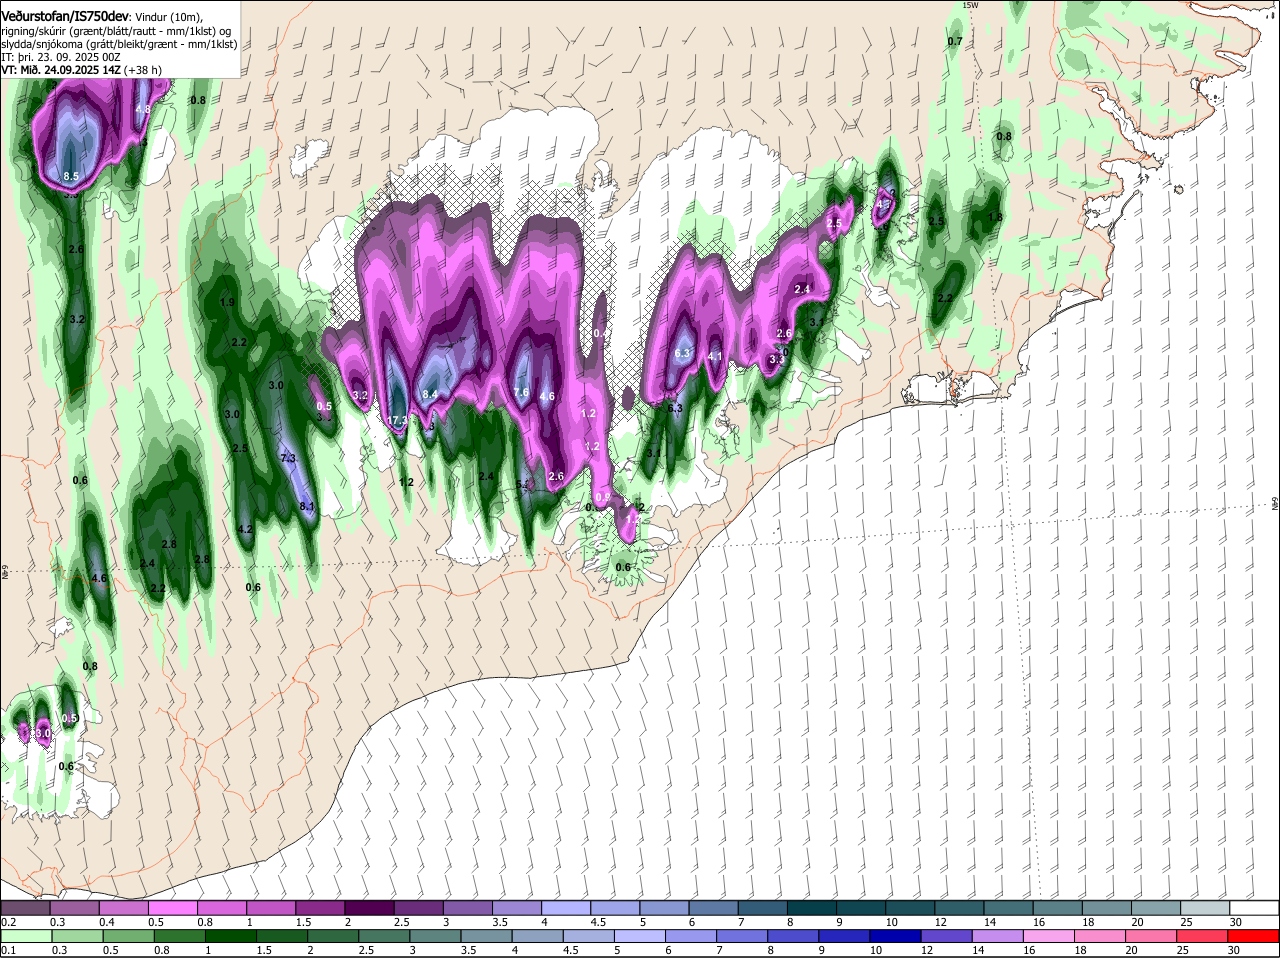Click the 7.6 snow value label
The image size is (1280, 958).
click(x=521, y=392)
